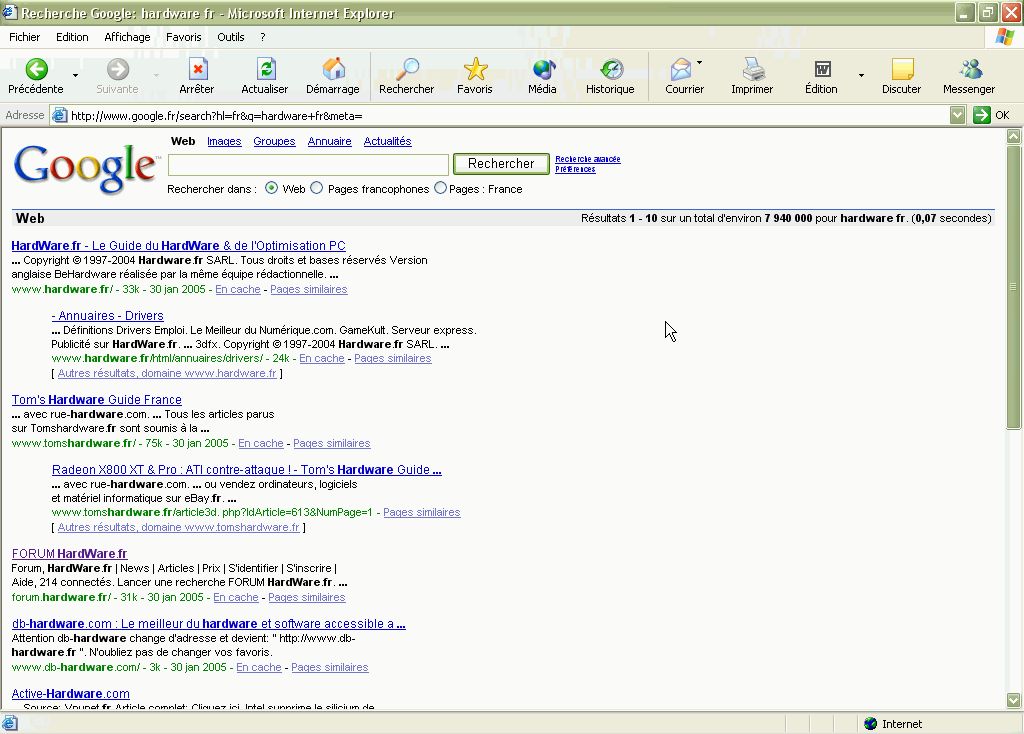1024x734 pixels.
Task: Open the Favoris menu in the menu bar
Action: pos(184,37)
